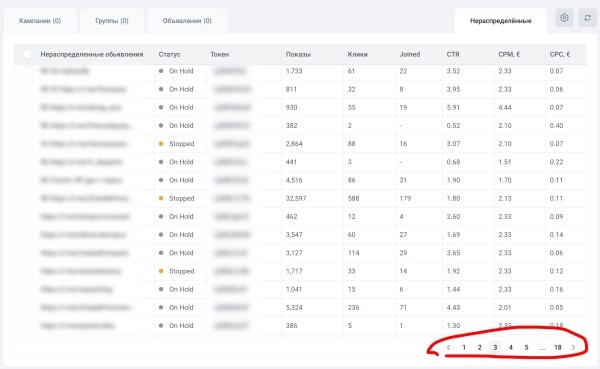600x369 pixels.
Task: Select the CPC value 0.40
Action: point(556,126)
